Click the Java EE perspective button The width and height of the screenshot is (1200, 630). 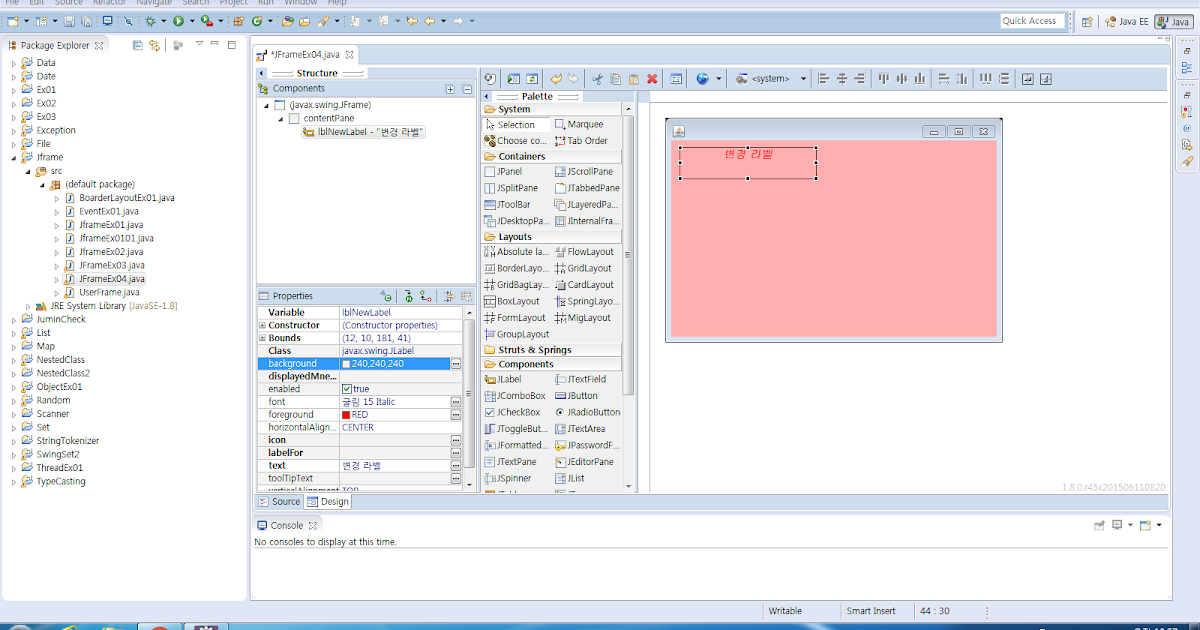pos(1125,20)
